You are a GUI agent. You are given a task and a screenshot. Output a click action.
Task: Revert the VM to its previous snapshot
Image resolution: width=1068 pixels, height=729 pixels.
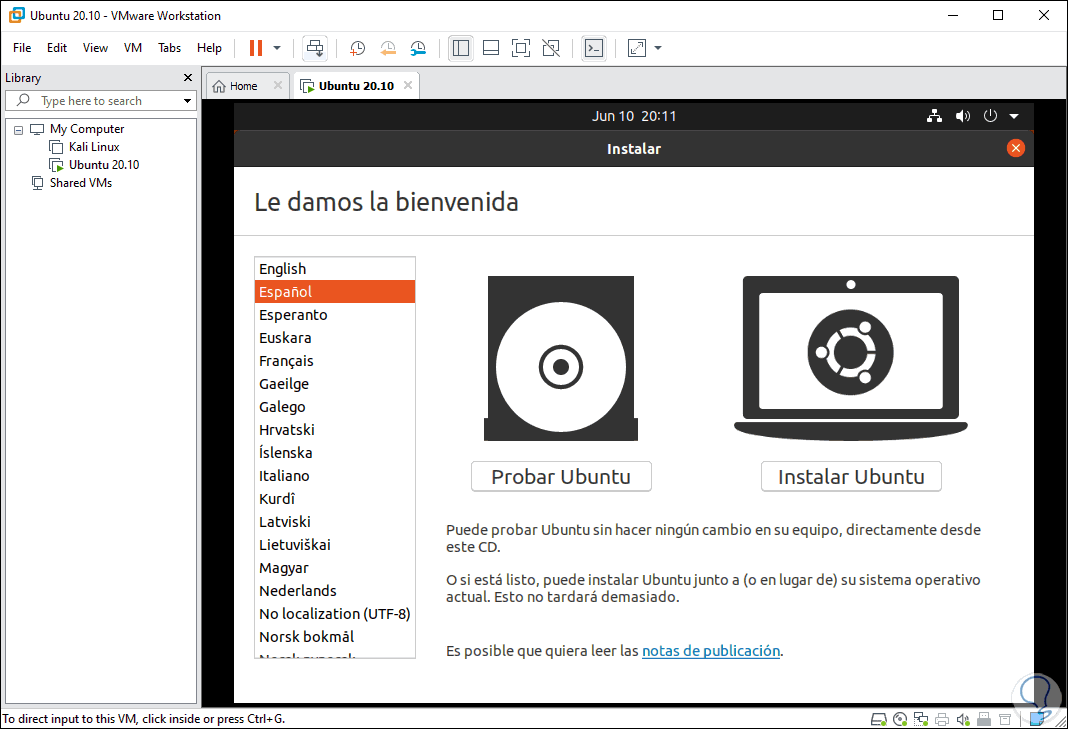pos(388,48)
